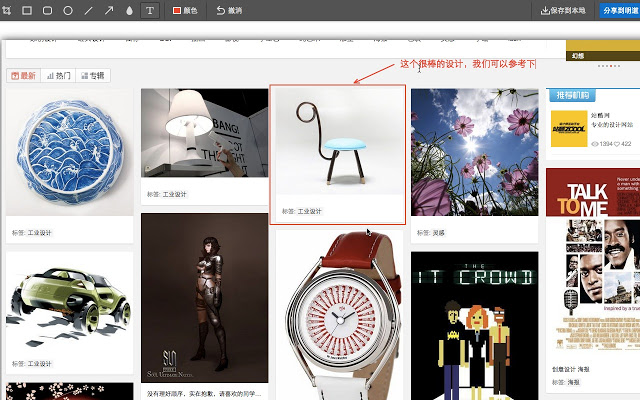
Task: Activate the straight line tool
Action: click(89, 10)
